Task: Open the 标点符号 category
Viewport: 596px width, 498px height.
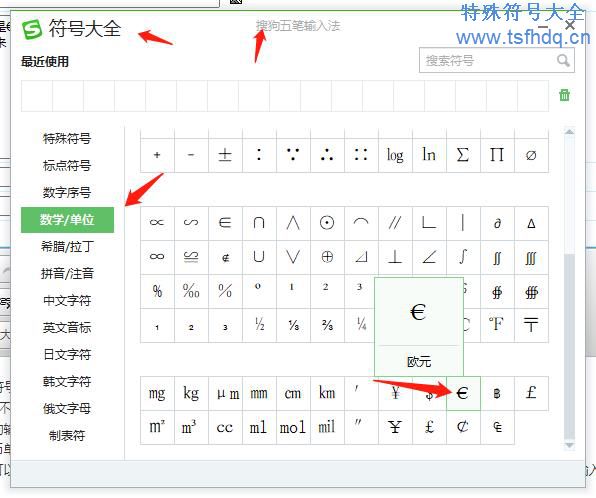Action: coord(67,165)
